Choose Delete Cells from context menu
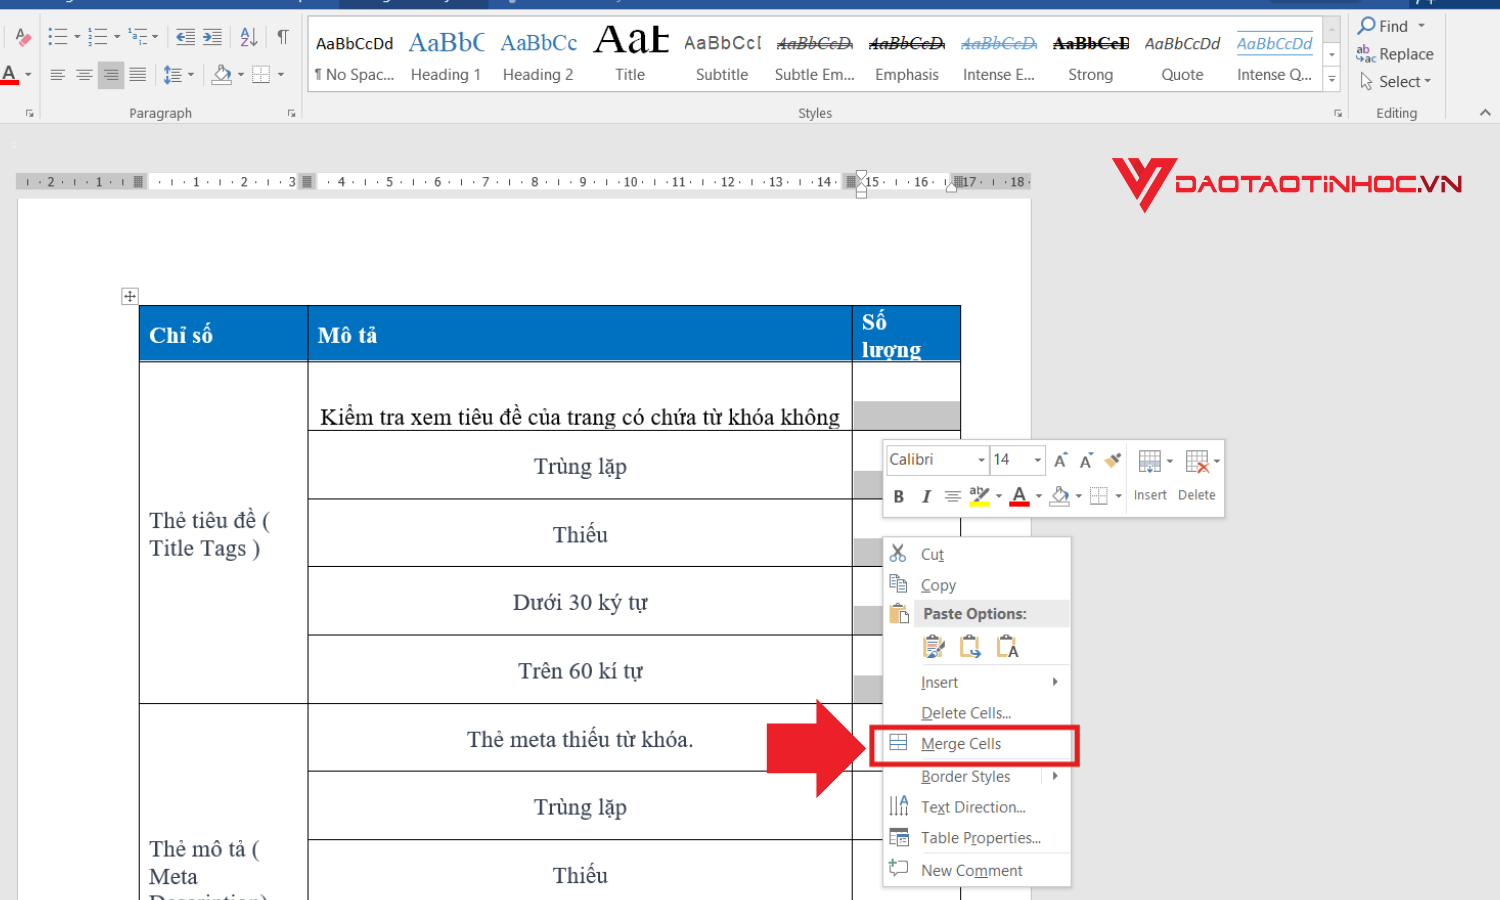The width and height of the screenshot is (1500, 900). (977, 713)
